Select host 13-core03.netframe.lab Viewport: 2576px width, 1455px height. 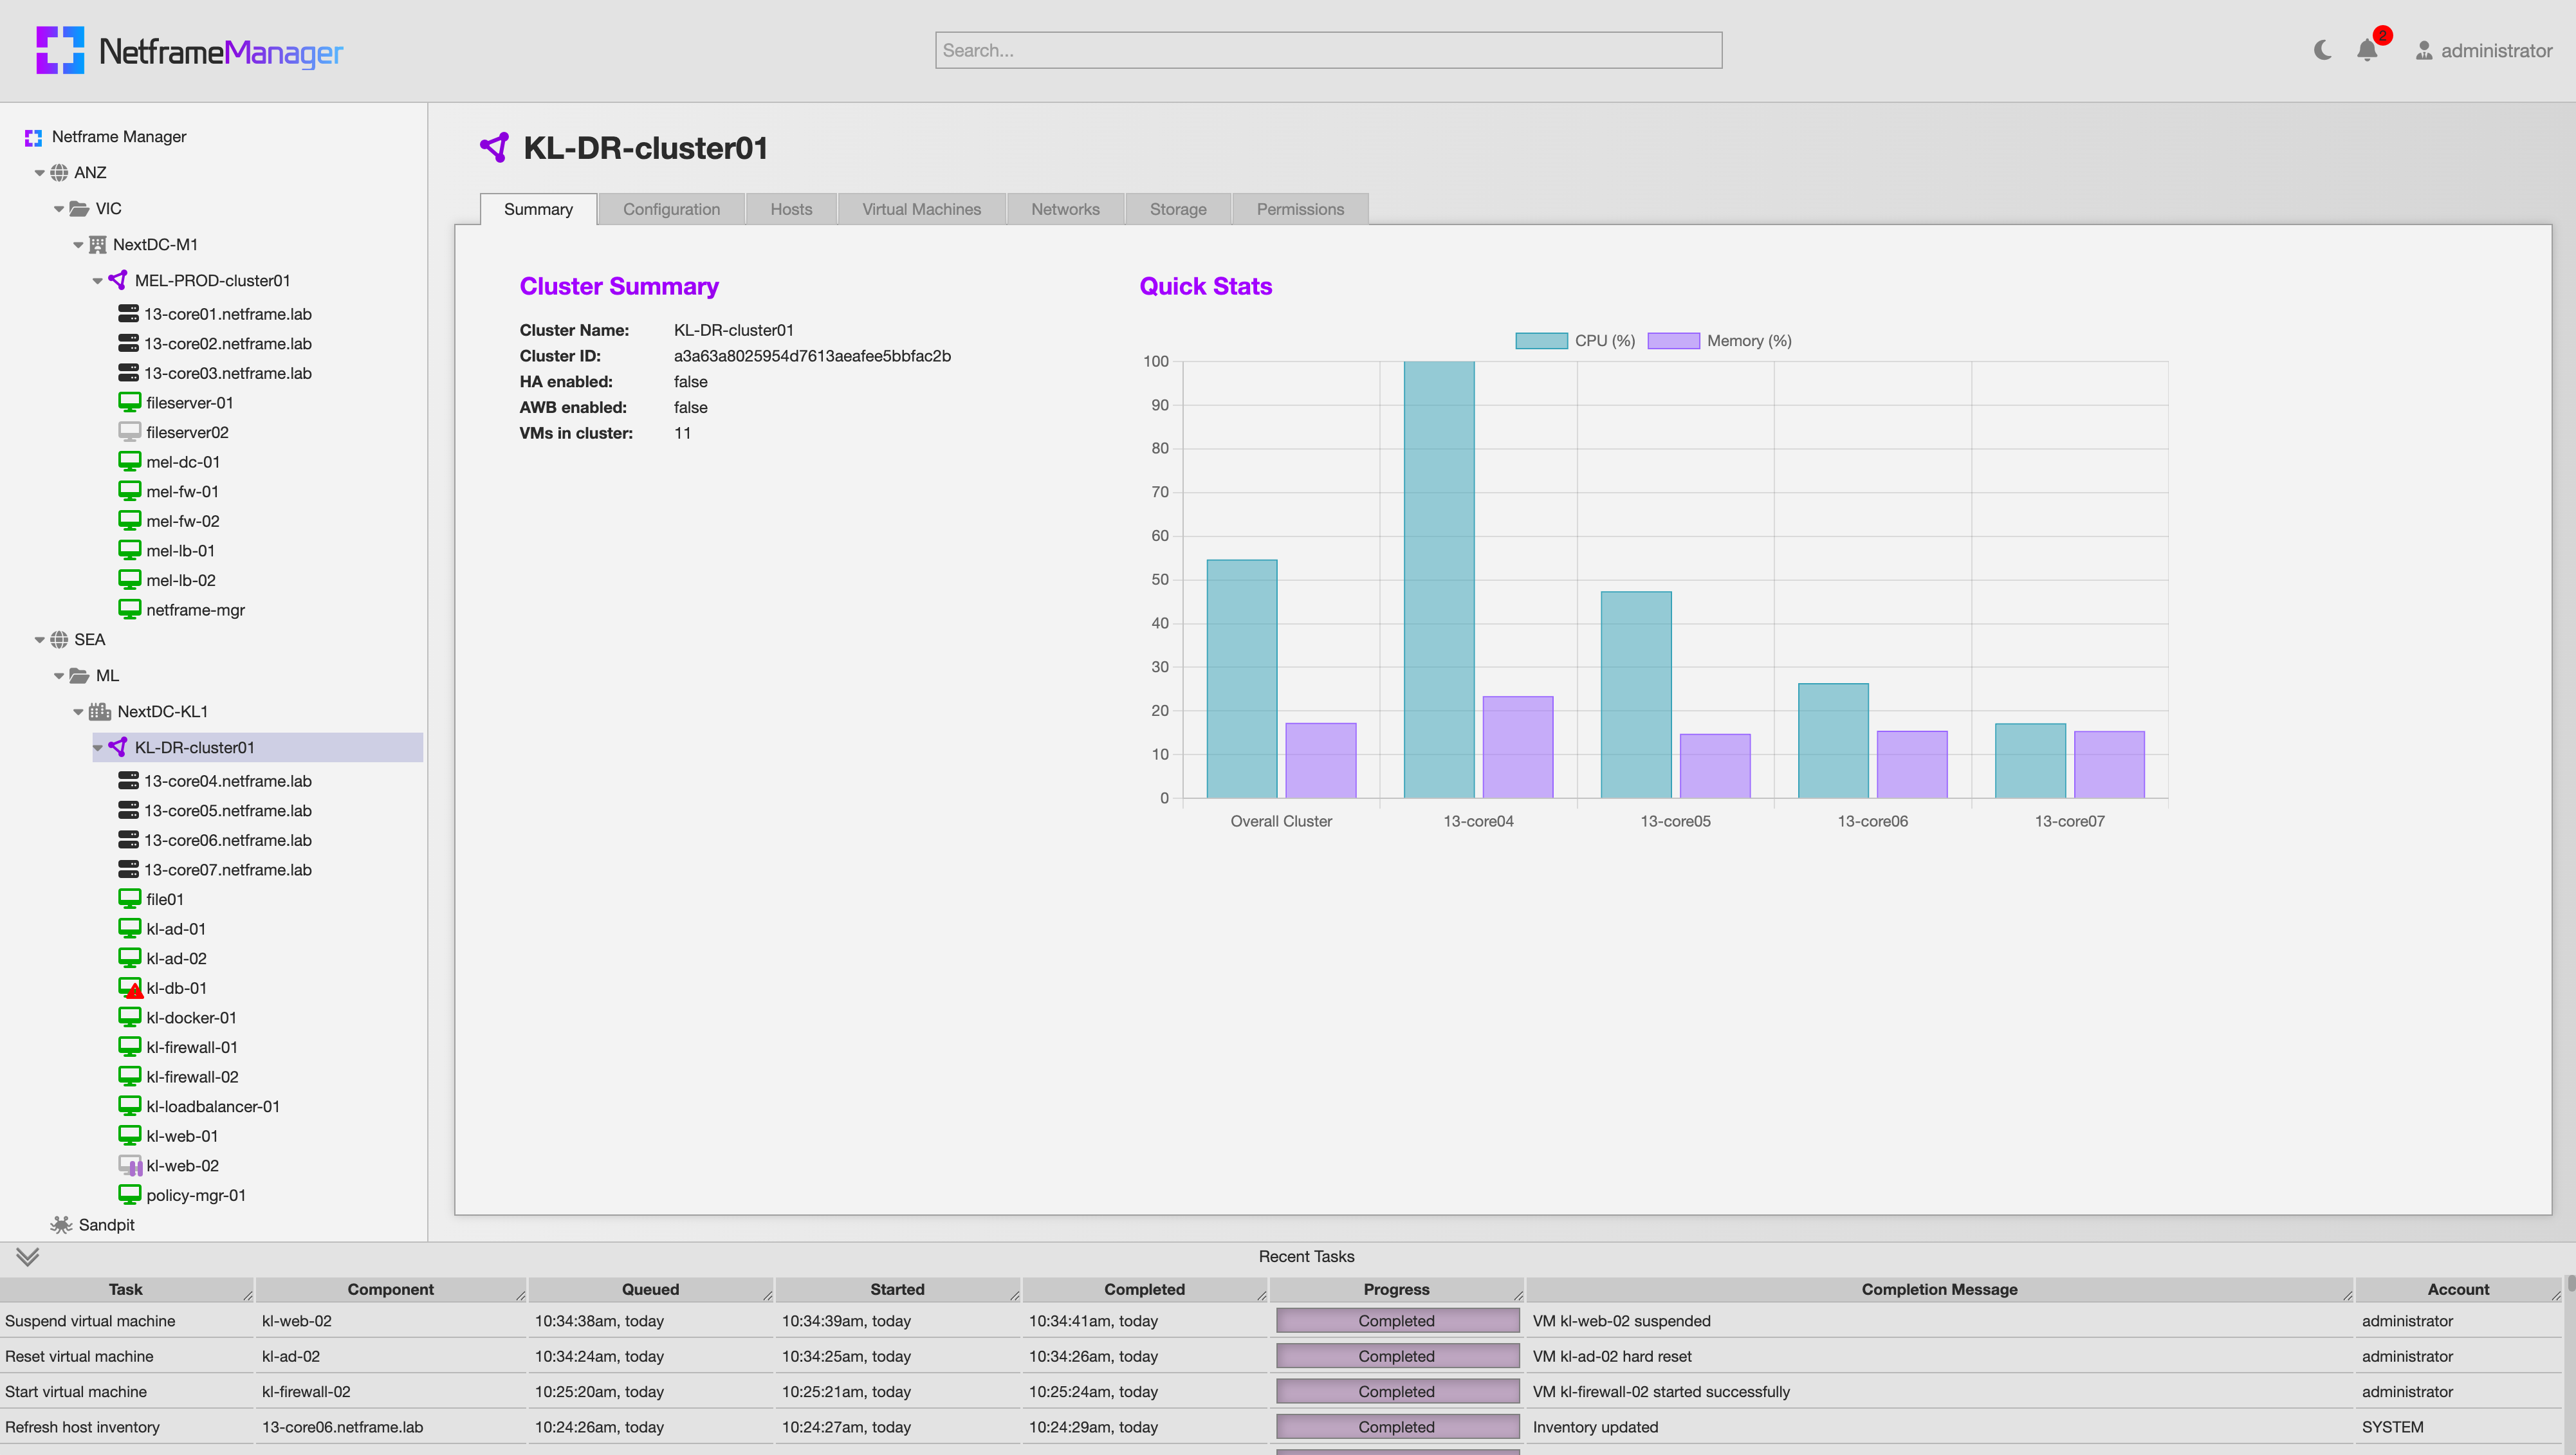point(228,373)
